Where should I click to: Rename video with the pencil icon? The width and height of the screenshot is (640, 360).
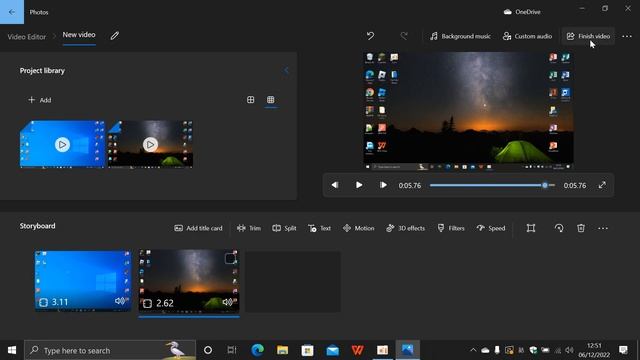pos(115,36)
